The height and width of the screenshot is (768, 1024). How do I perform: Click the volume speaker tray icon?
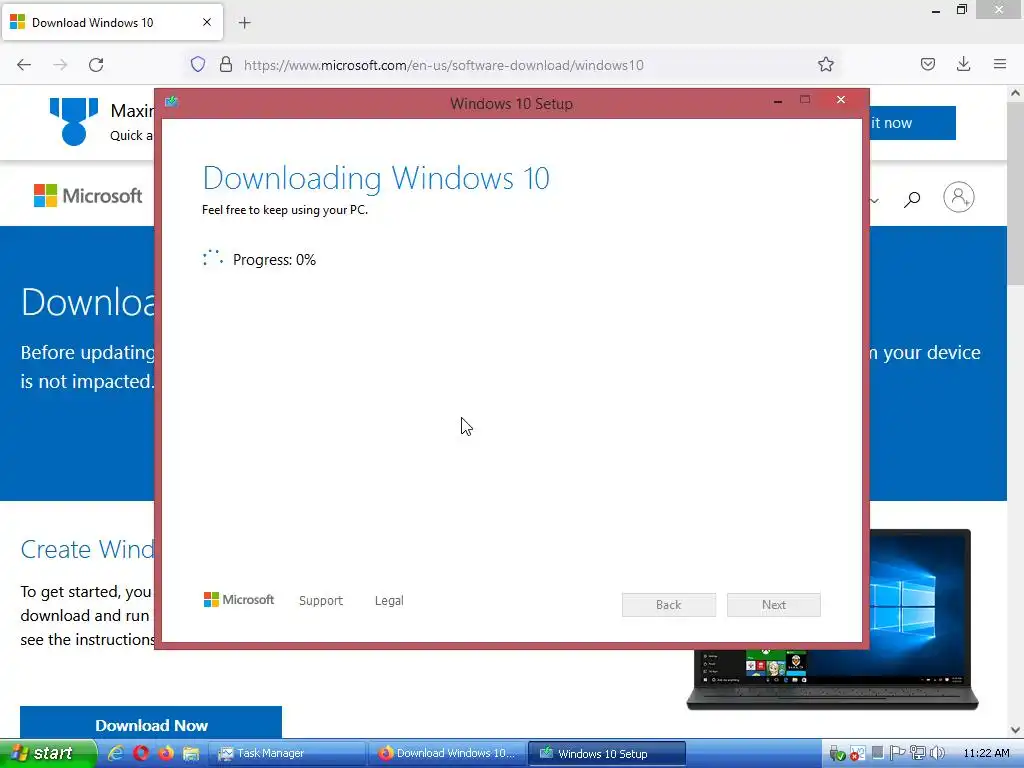coord(937,754)
